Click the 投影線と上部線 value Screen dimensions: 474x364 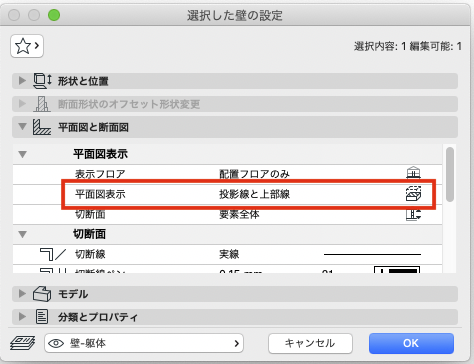coord(254,194)
